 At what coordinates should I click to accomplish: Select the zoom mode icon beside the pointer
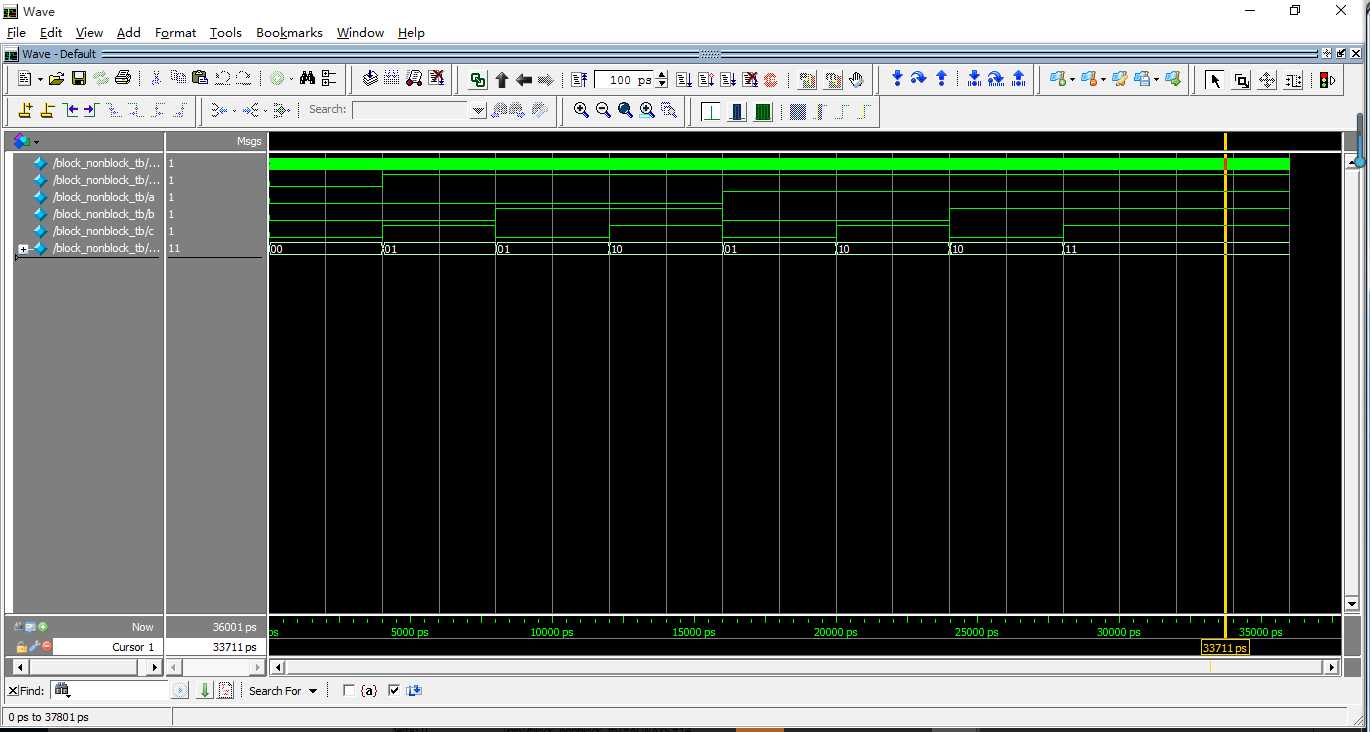tap(1241, 80)
